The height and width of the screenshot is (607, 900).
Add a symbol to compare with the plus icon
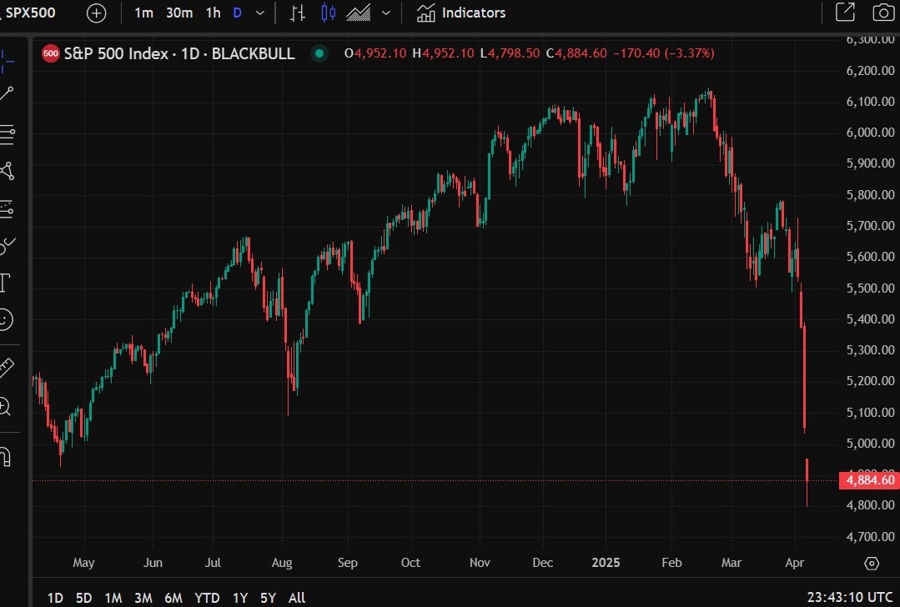[x=96, y=13]
